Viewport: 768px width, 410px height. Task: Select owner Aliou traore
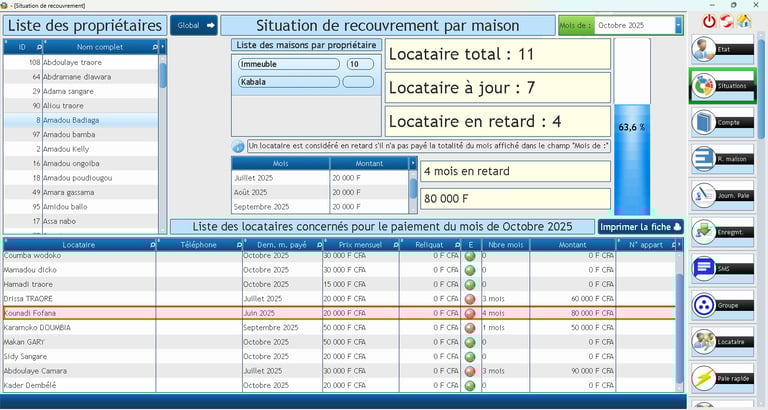click(x=81, y=106)
